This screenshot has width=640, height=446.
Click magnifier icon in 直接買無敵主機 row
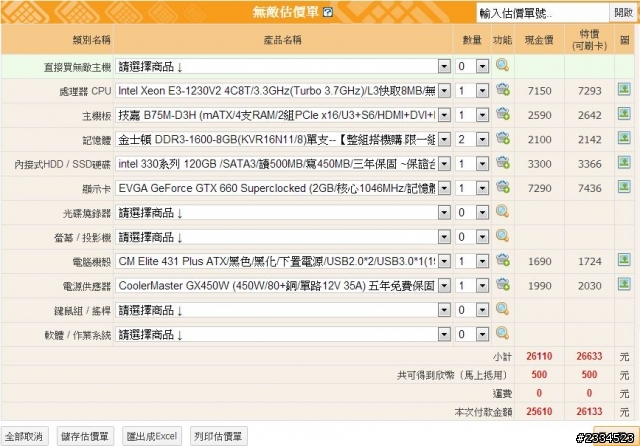(502, 66)
